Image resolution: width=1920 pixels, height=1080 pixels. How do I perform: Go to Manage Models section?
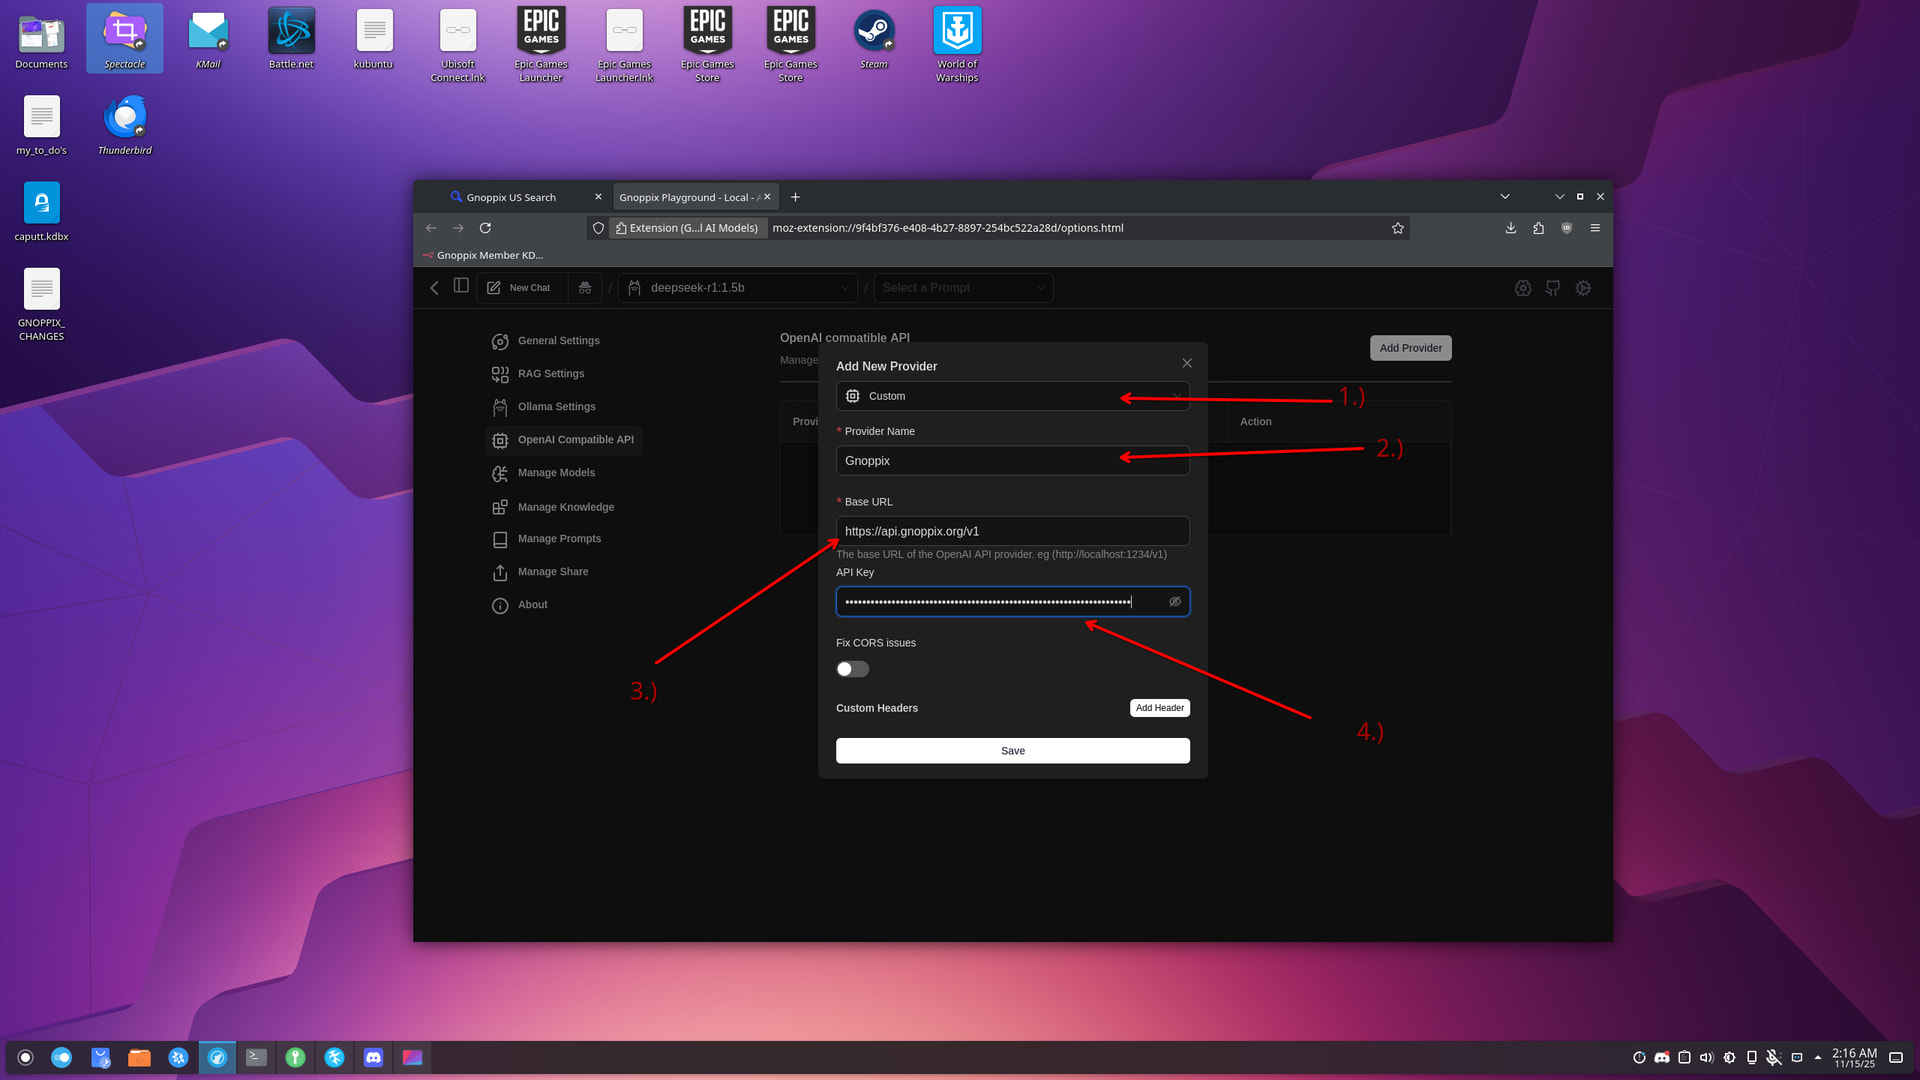(556, 473)
